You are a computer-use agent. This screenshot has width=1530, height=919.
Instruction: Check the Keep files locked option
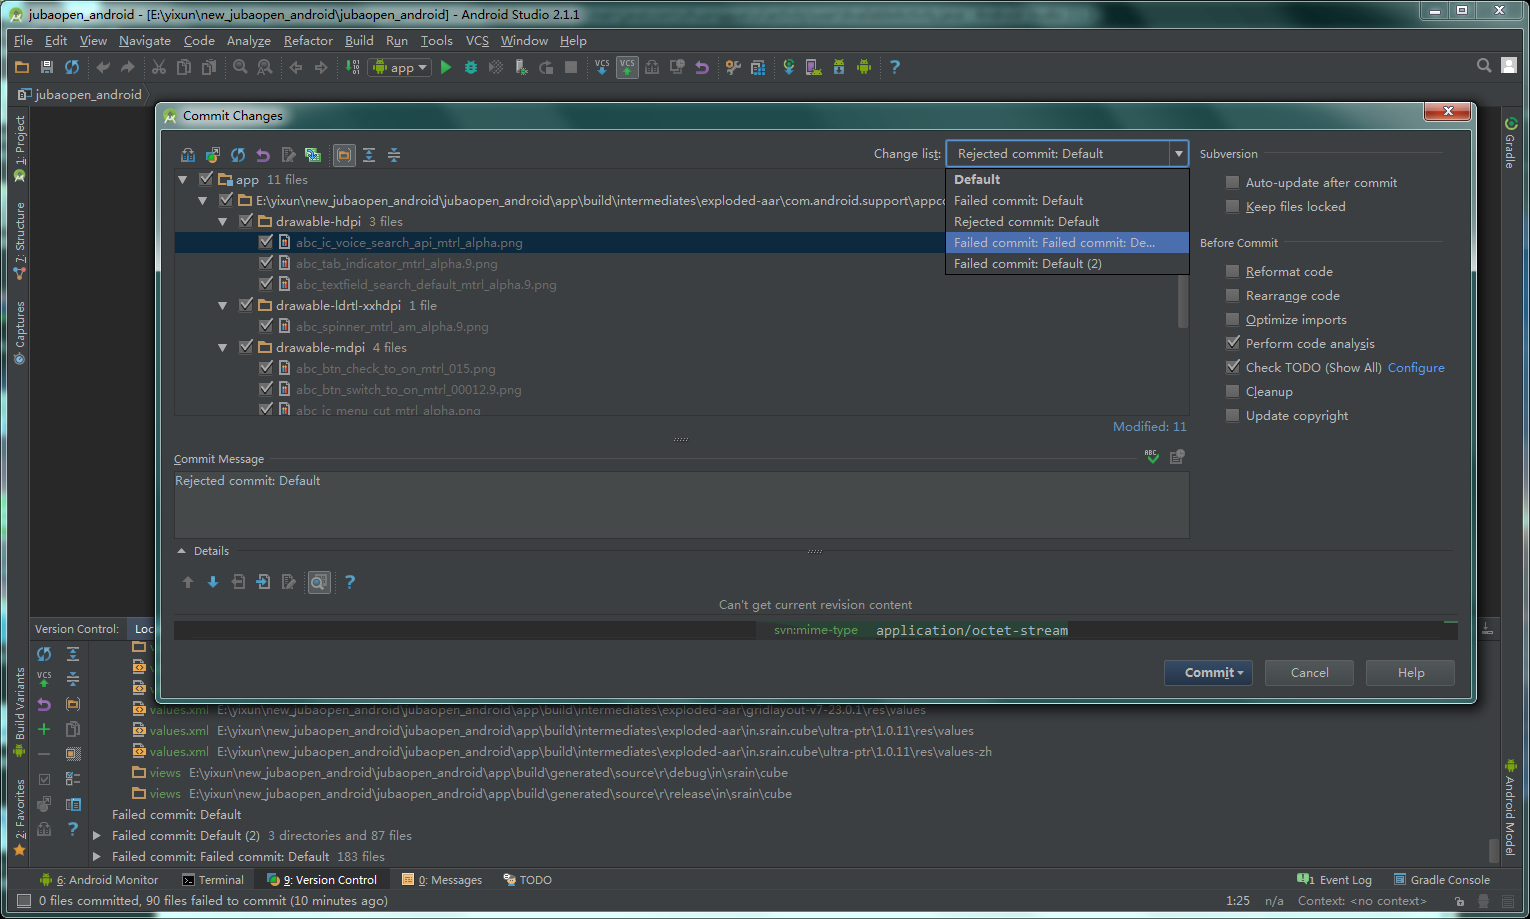click(x=1233, y=207)
